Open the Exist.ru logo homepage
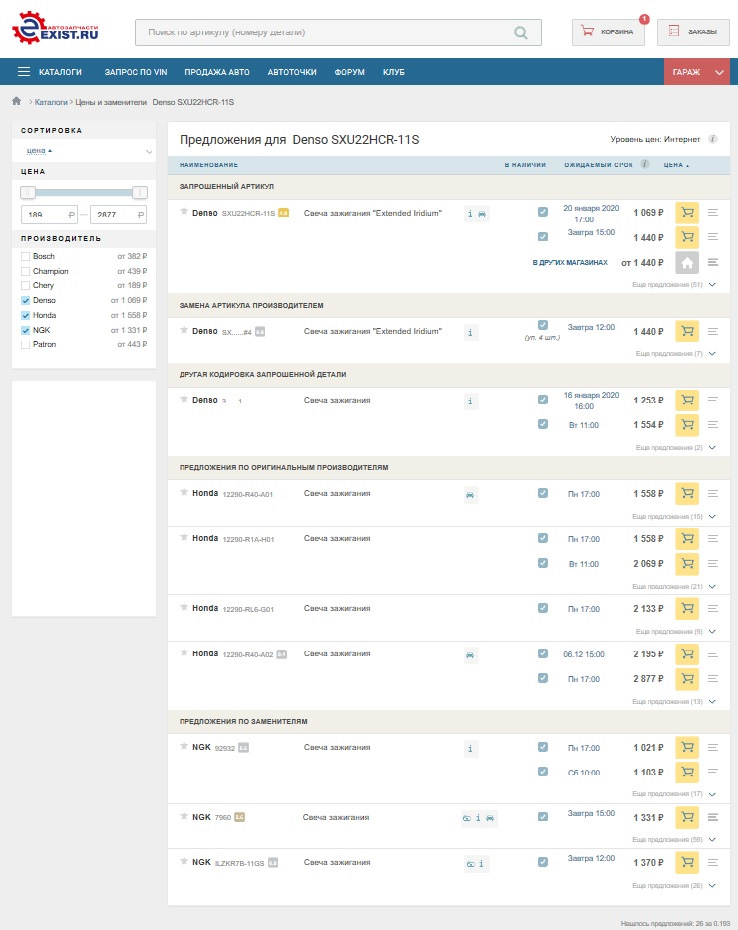The width and height of the screenshot is (738, 930). tap(55, 28)
